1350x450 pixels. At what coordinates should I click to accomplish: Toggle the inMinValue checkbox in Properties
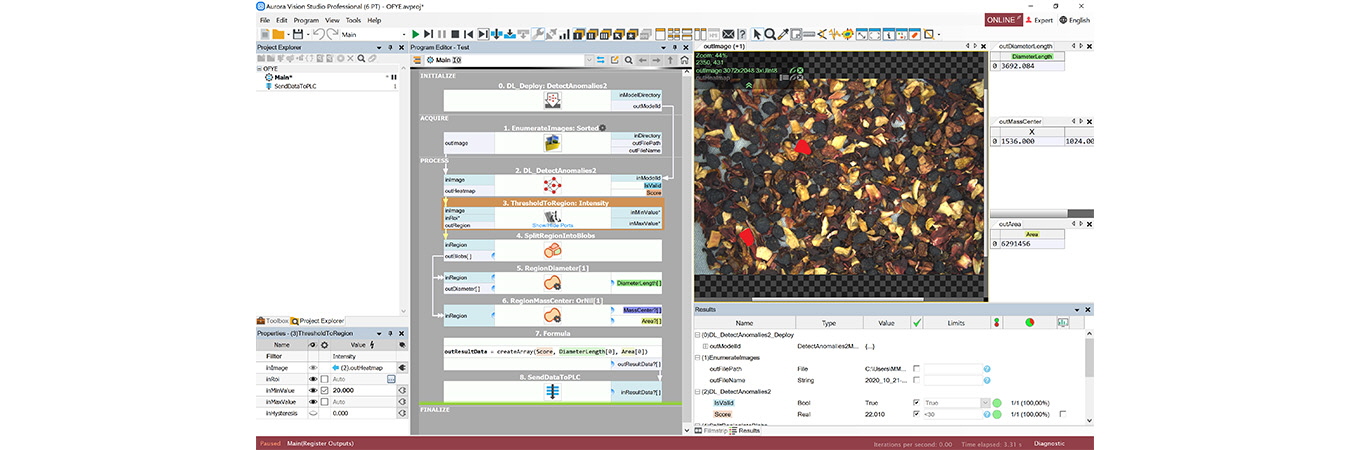point(325,390)
